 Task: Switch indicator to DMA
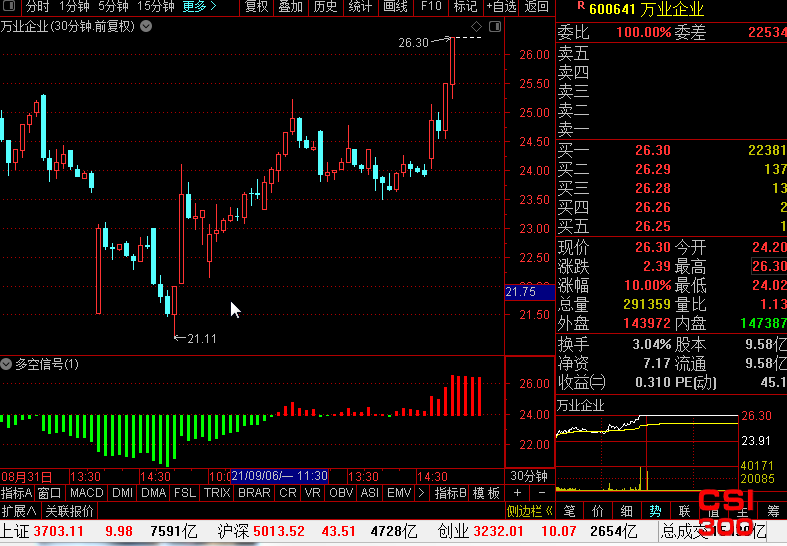[x=154, y=493]
